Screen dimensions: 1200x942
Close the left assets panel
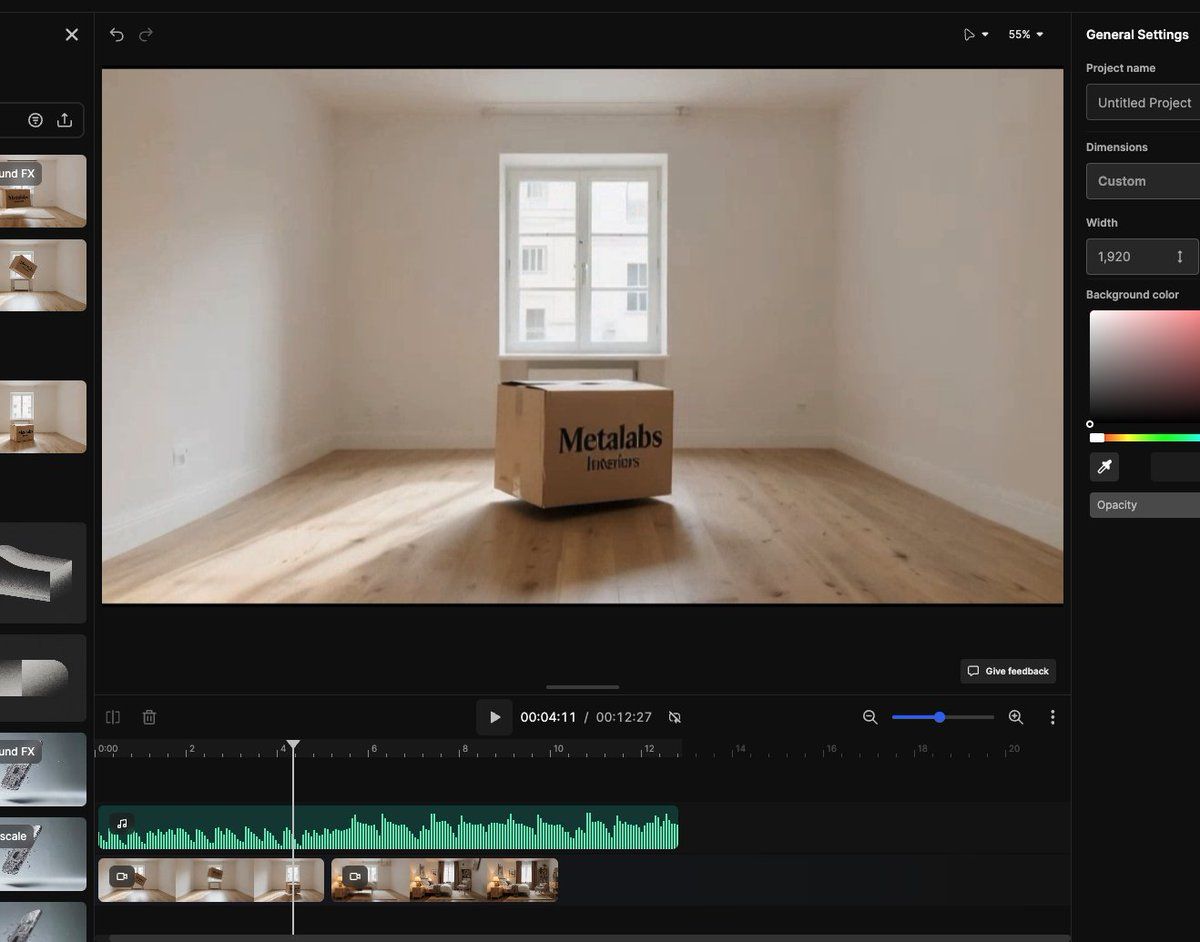point(72,34)
